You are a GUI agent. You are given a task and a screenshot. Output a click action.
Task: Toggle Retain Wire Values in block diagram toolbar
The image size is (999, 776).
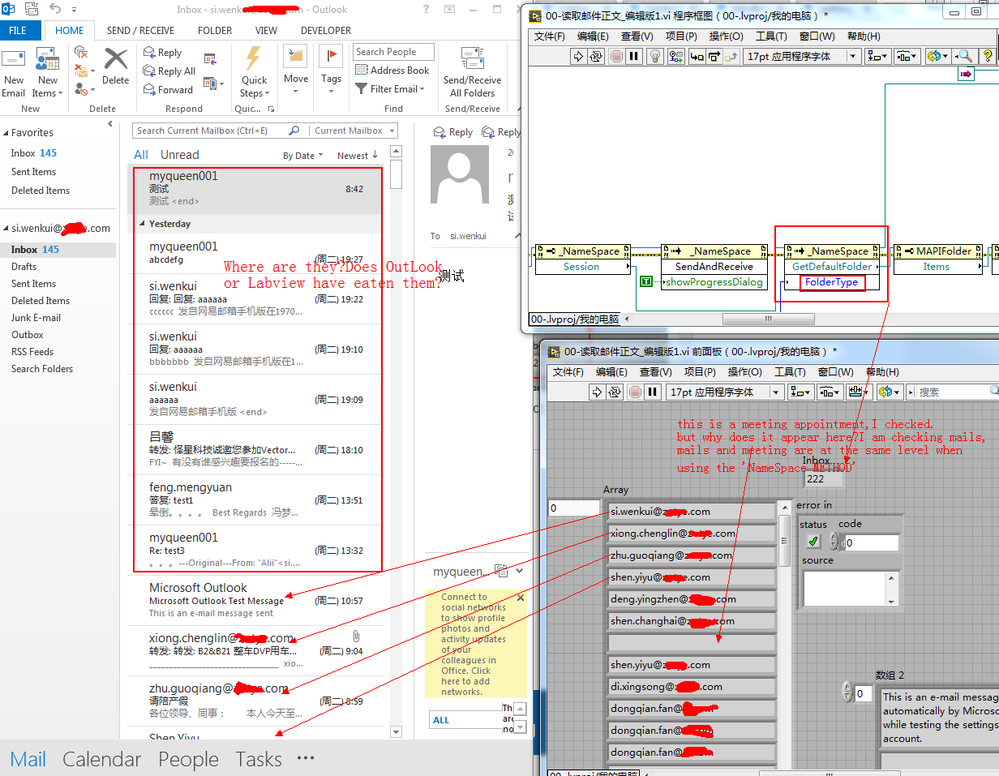(x=676, y=57)
